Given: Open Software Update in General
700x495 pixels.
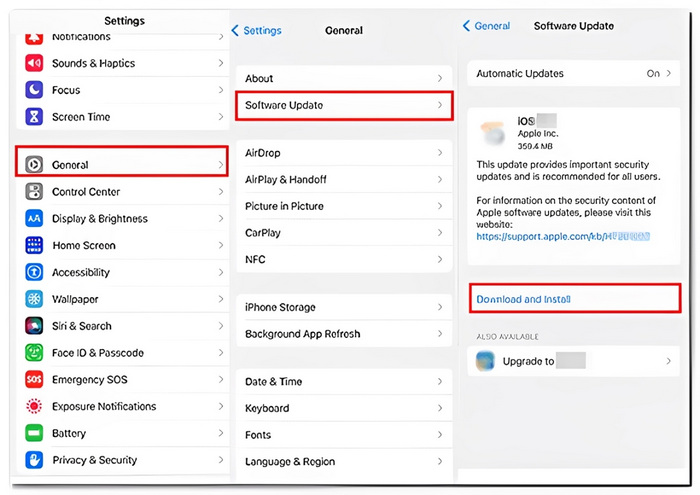Looking at the screenshot, I should [x=344, y=105].
